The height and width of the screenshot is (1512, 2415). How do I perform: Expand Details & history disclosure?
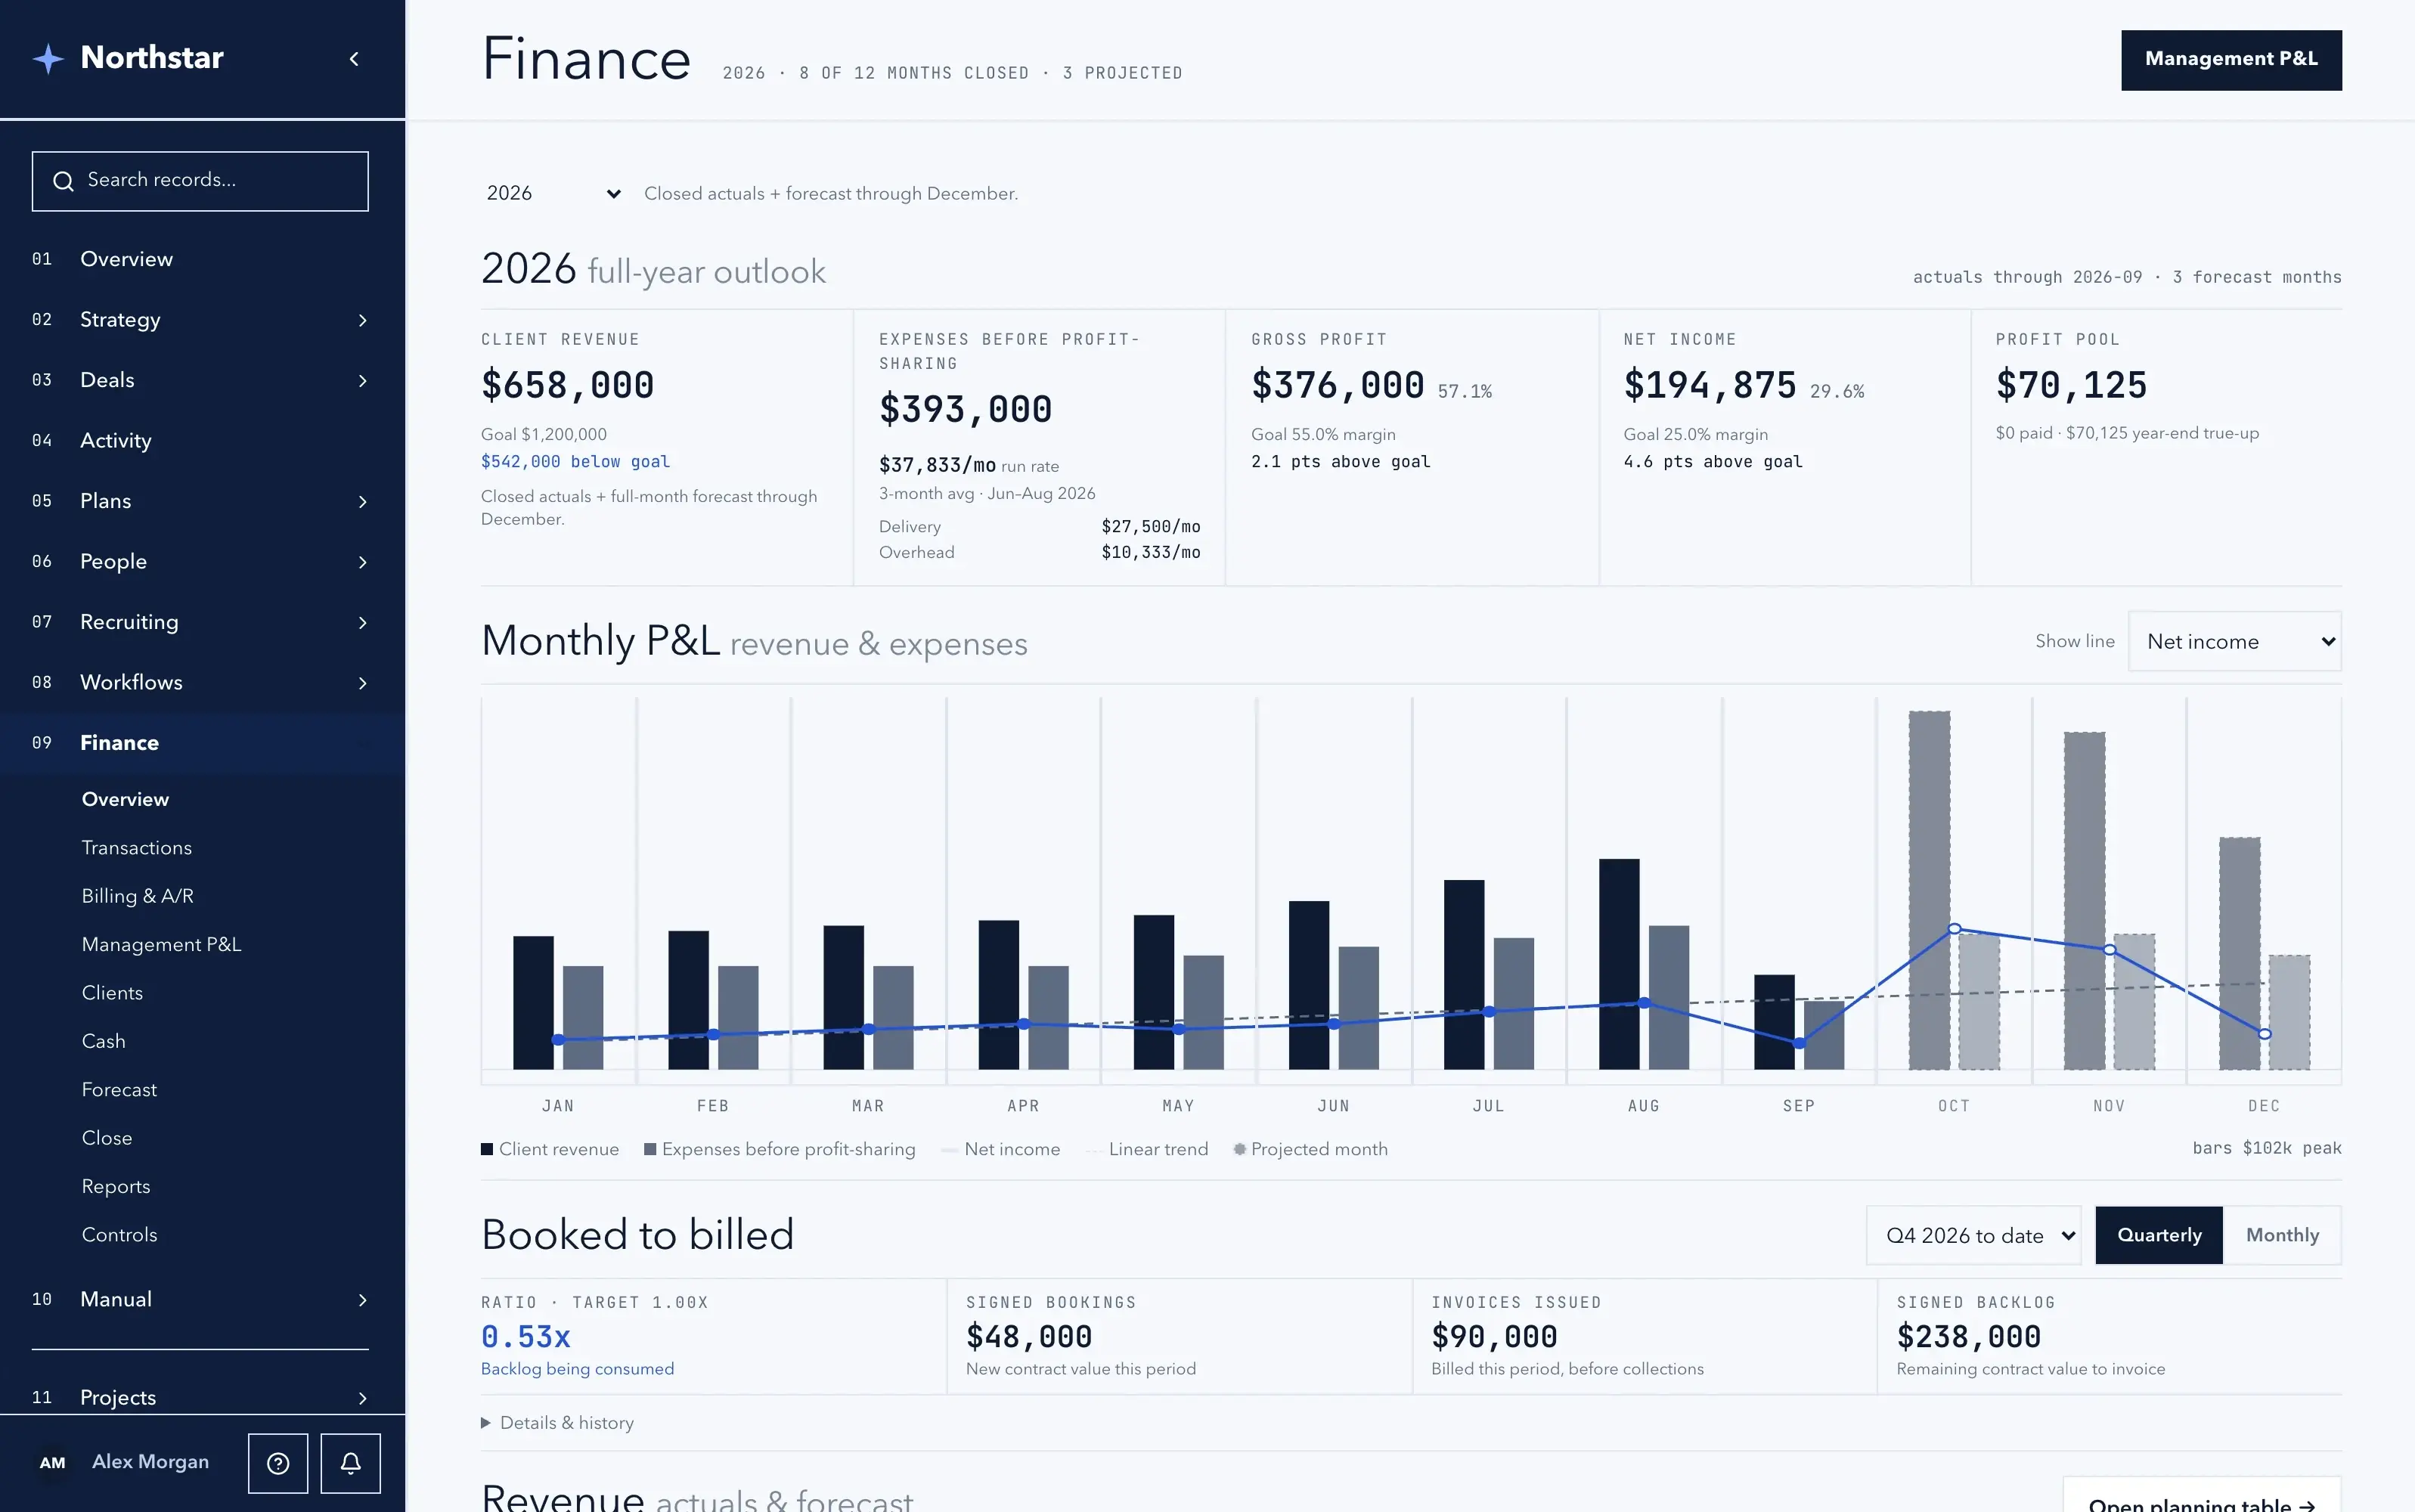click(x=557, y=1423)
